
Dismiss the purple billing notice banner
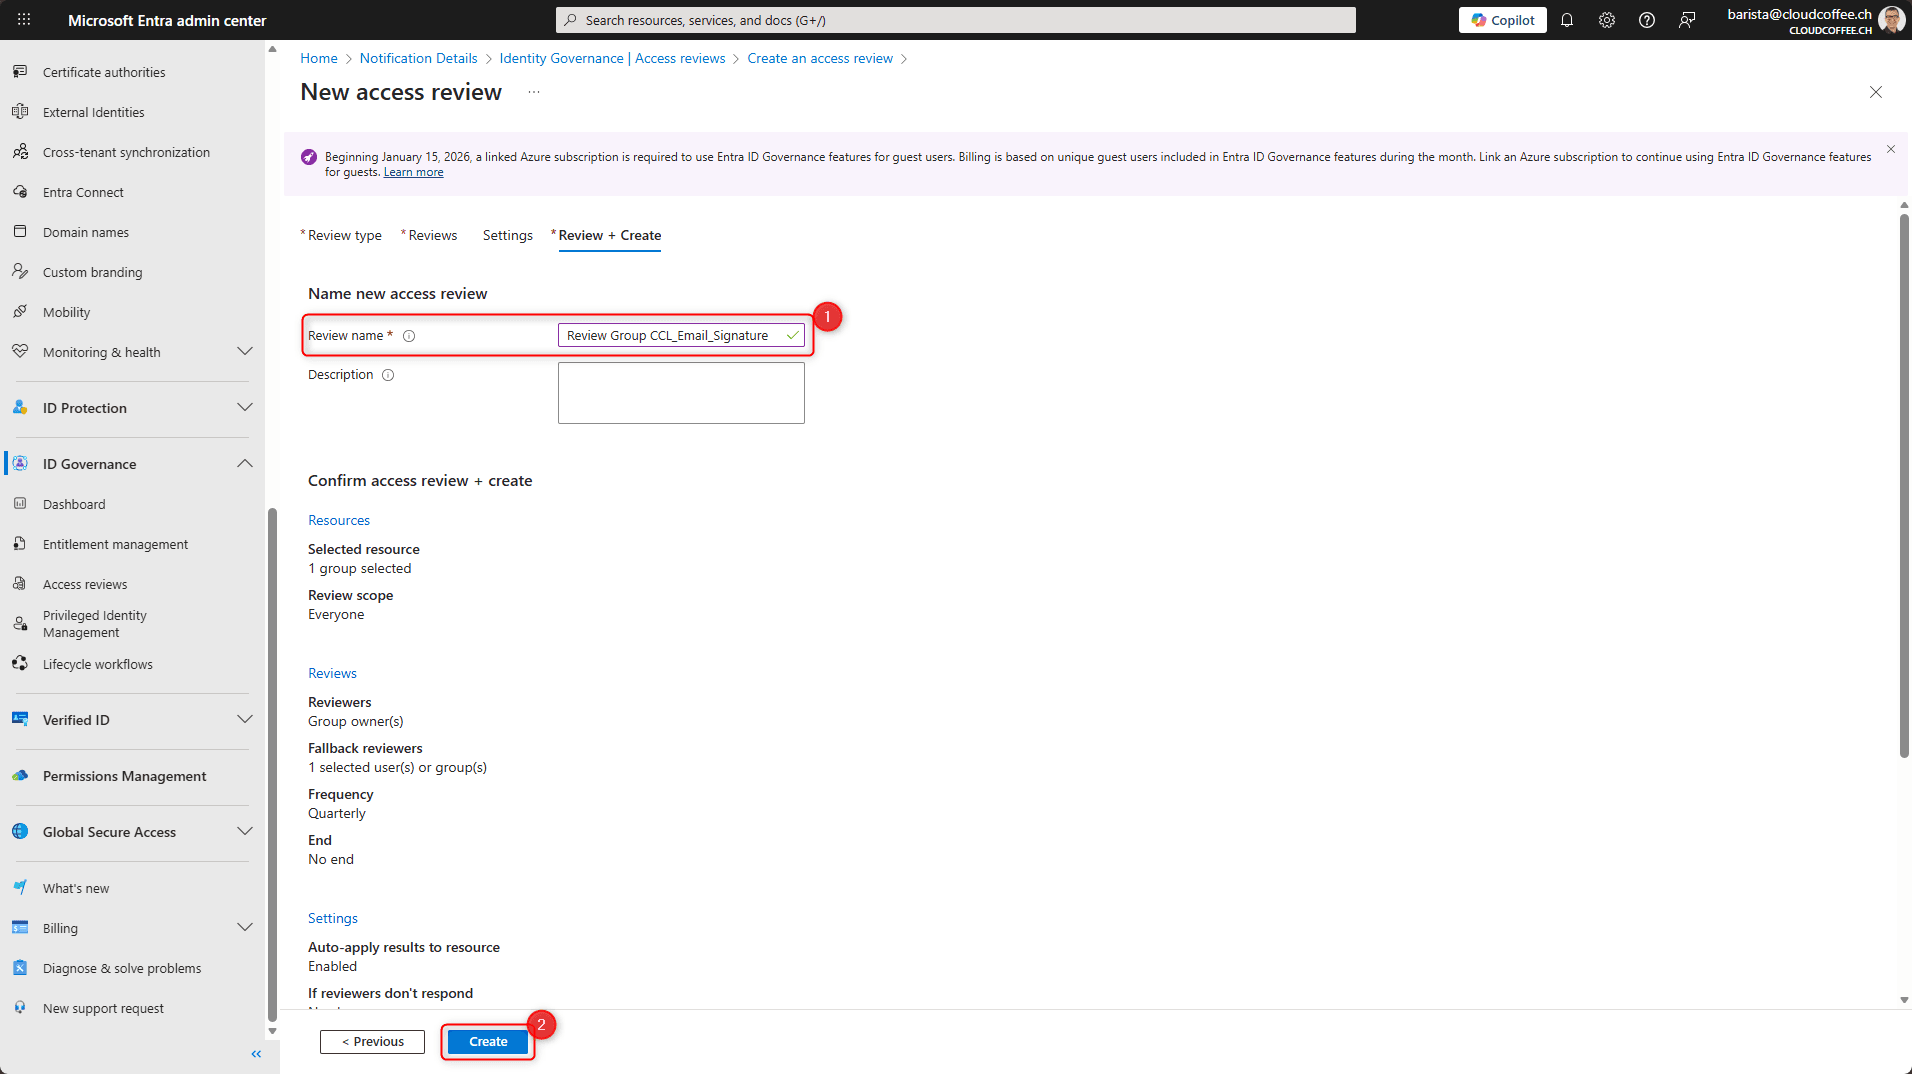pos(1891,149)
